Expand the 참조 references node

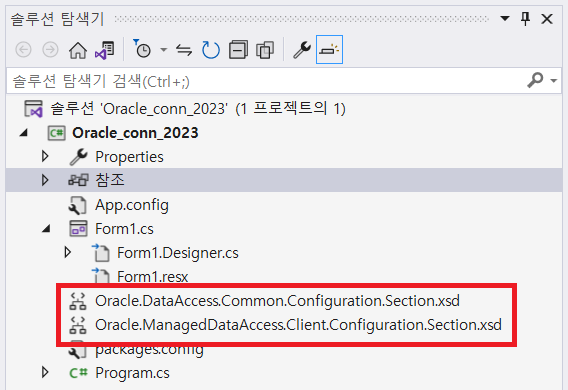(45, 180)
